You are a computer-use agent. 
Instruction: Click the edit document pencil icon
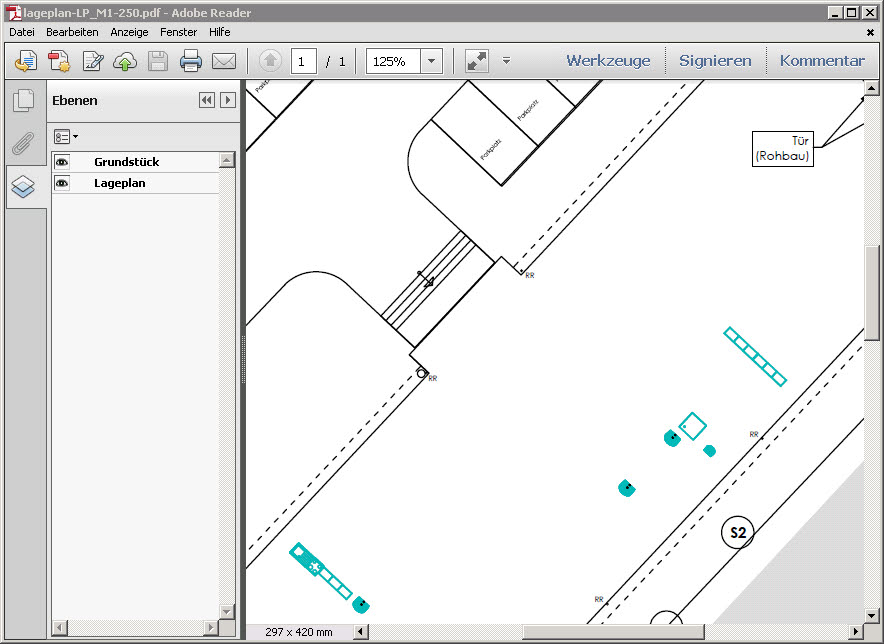pos(92,61)
